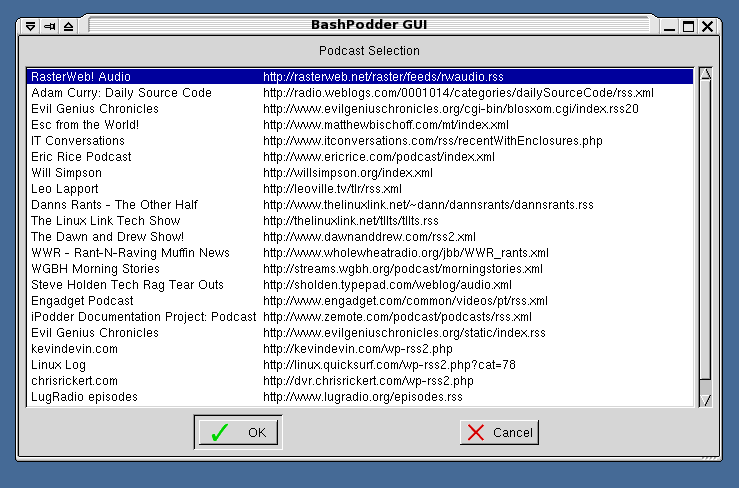Click the Cancel button
The height and width of the screenshot is (488, 739).
500,432
